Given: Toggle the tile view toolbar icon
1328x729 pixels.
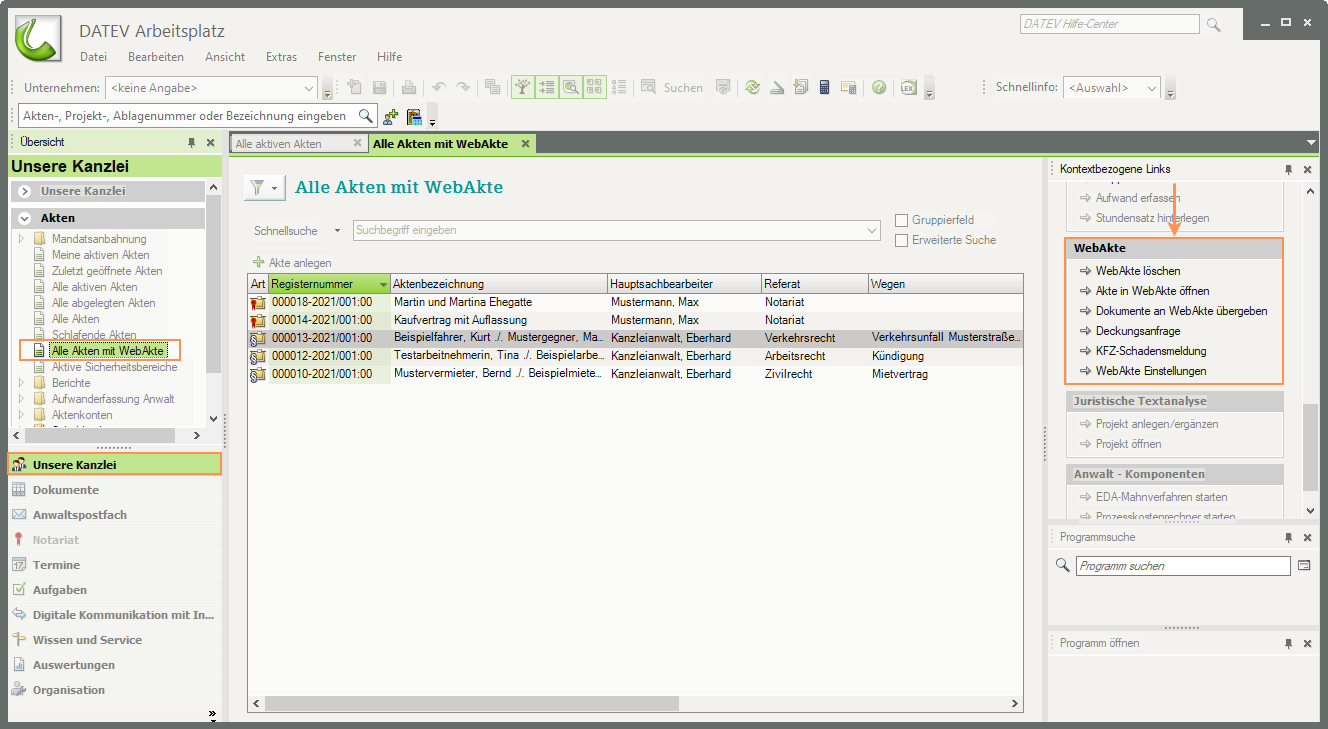Looking at the screenshot, I should (x=594, y=88).
